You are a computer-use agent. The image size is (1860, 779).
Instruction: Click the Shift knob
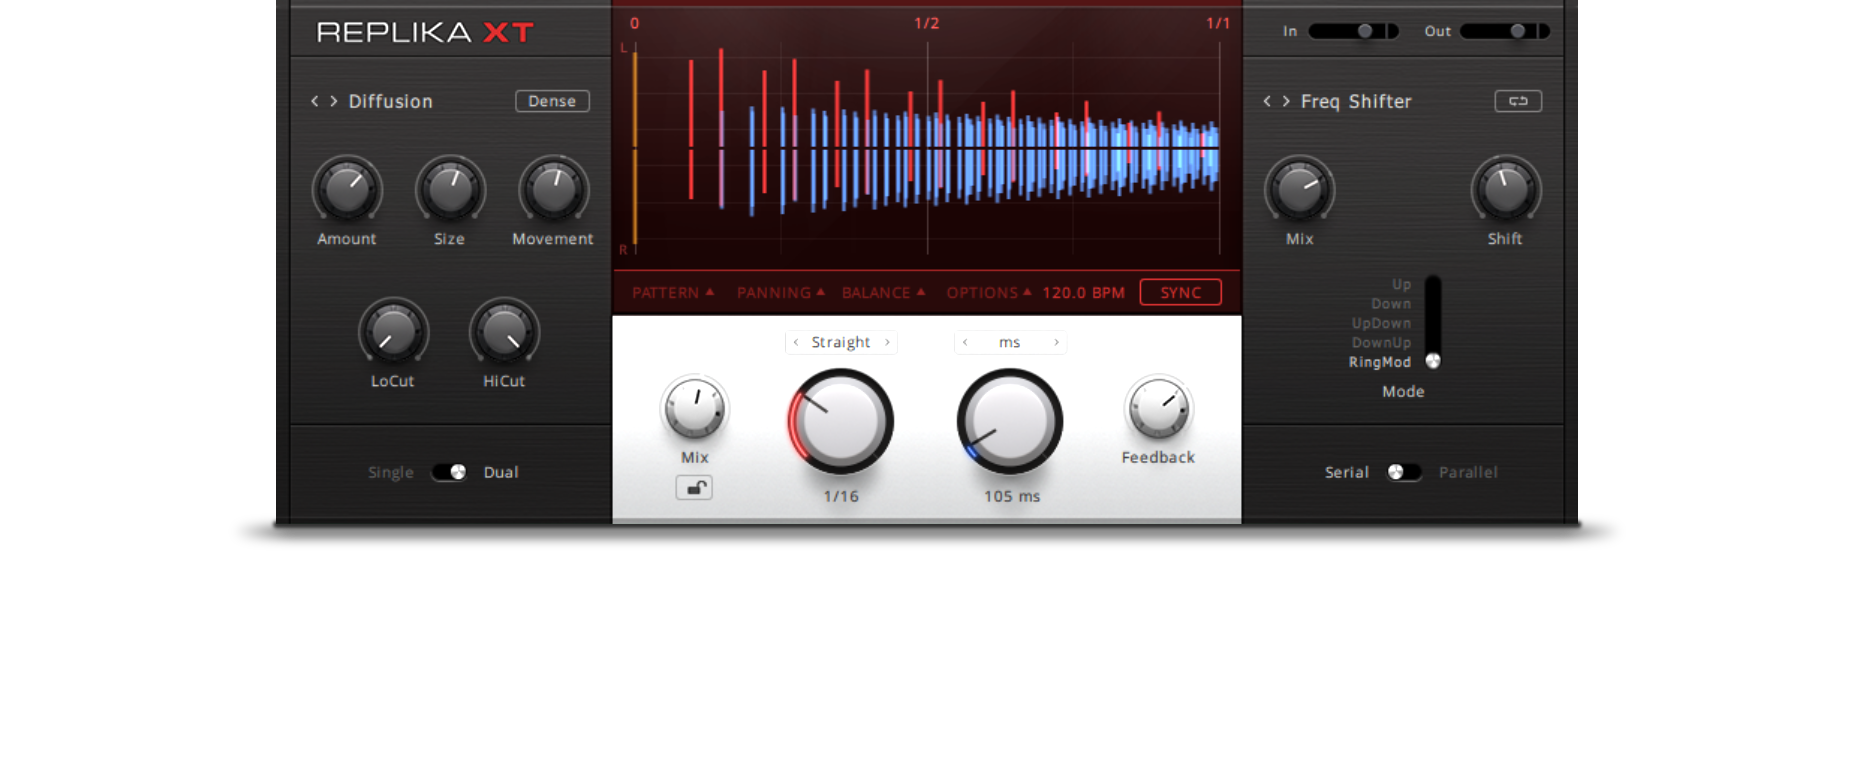1506,189
